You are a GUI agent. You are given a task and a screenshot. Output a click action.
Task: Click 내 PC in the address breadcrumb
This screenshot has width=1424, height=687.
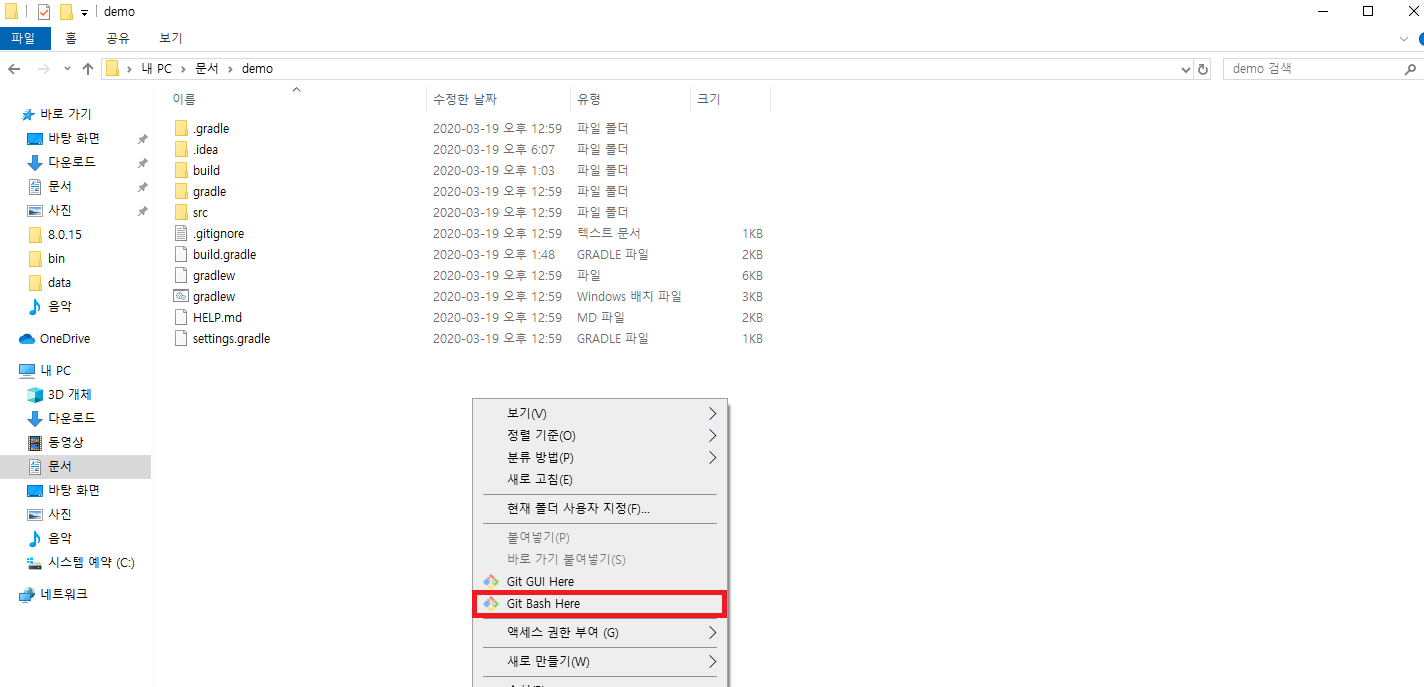click(x=156, y=69)
